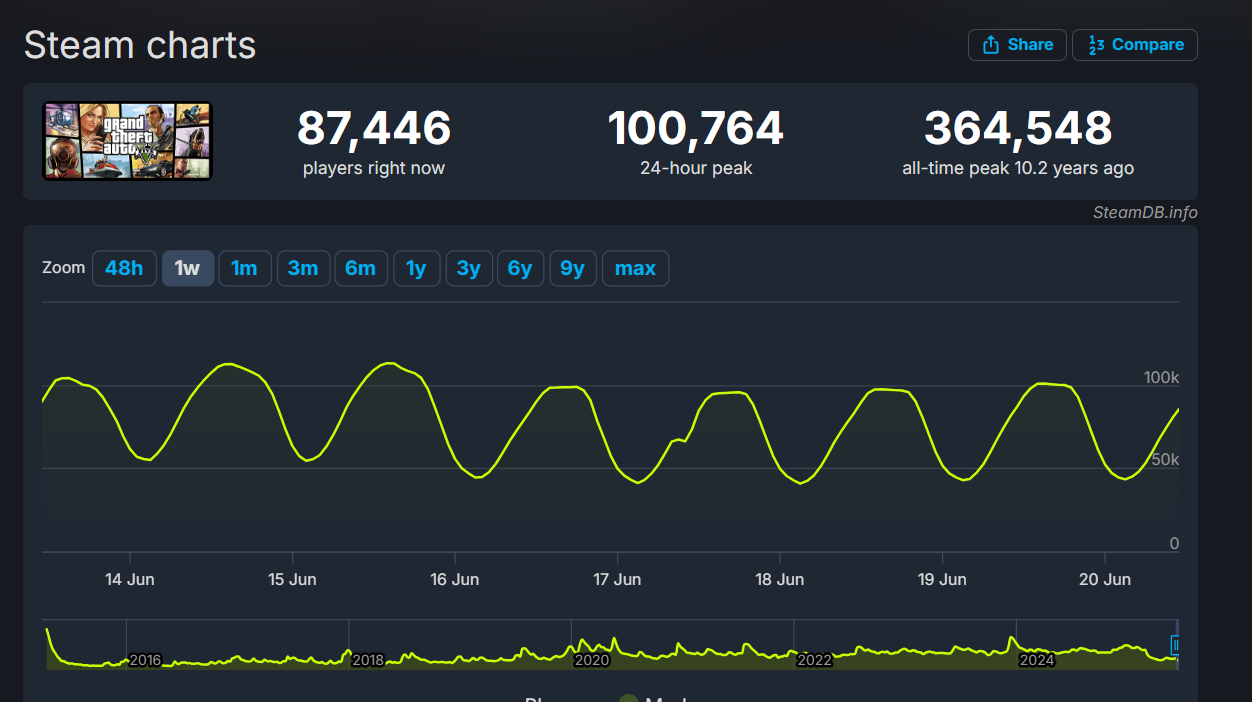
Task: Click 2022 on the navigator timeline
Action: [814, 660]
